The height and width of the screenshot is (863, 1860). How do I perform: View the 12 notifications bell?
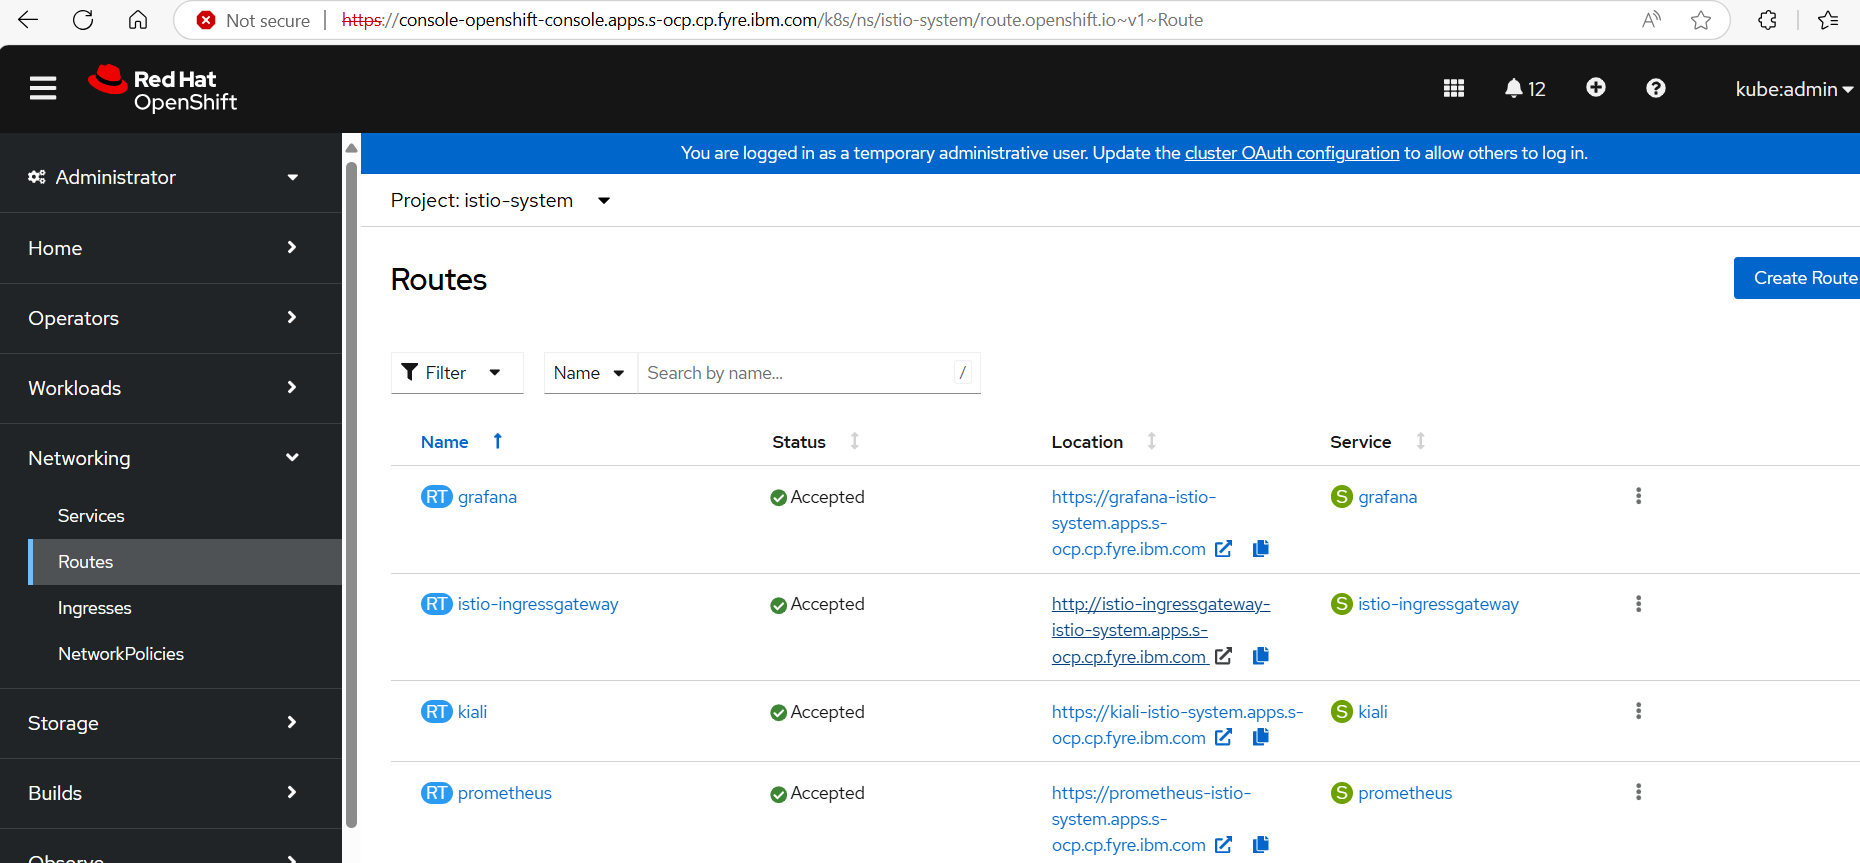point(1525,89)
